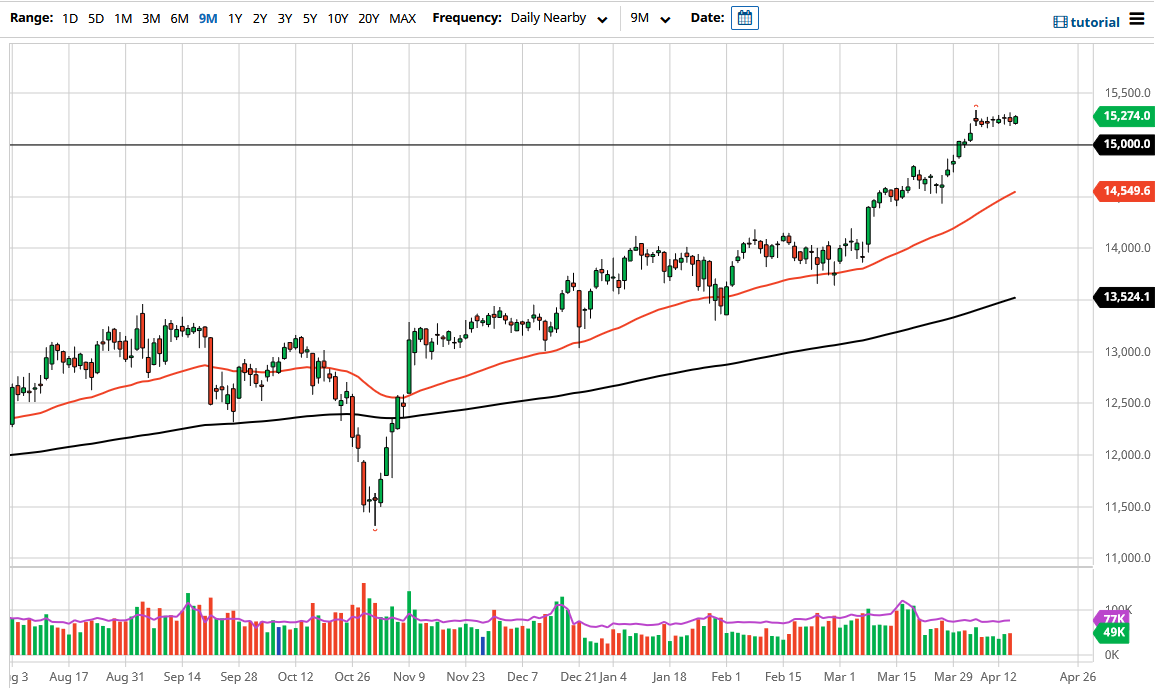
Task: Select the 1Y range
Action: click(x=235, y=18)
